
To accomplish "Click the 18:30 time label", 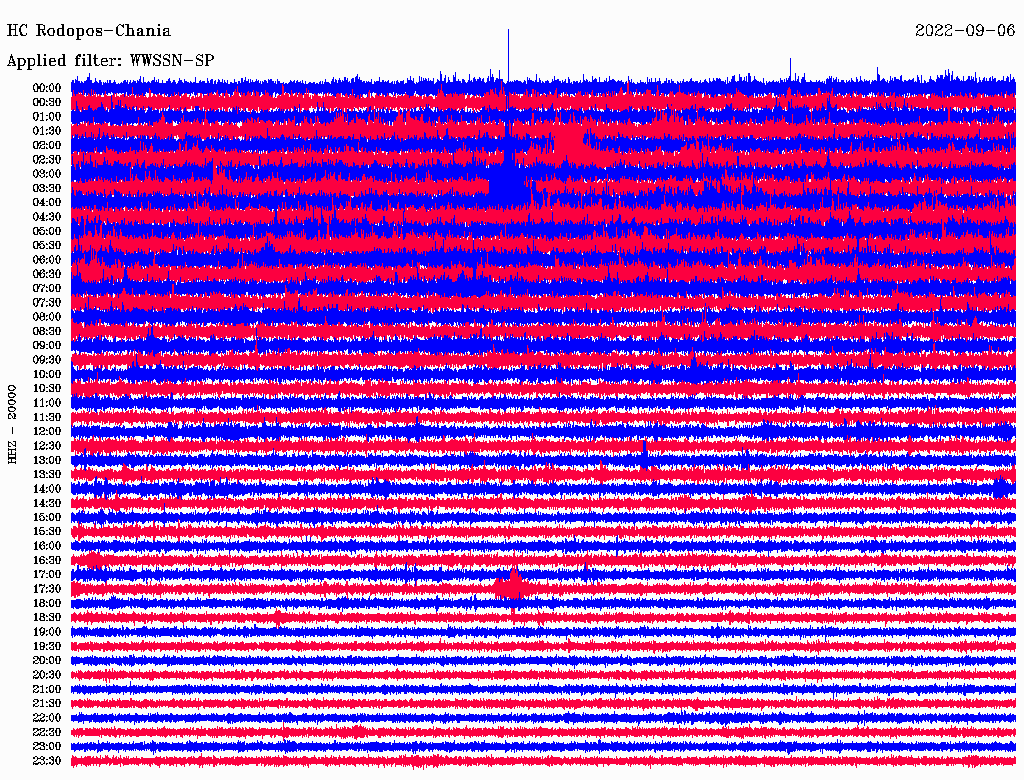I will pos(46,617).
